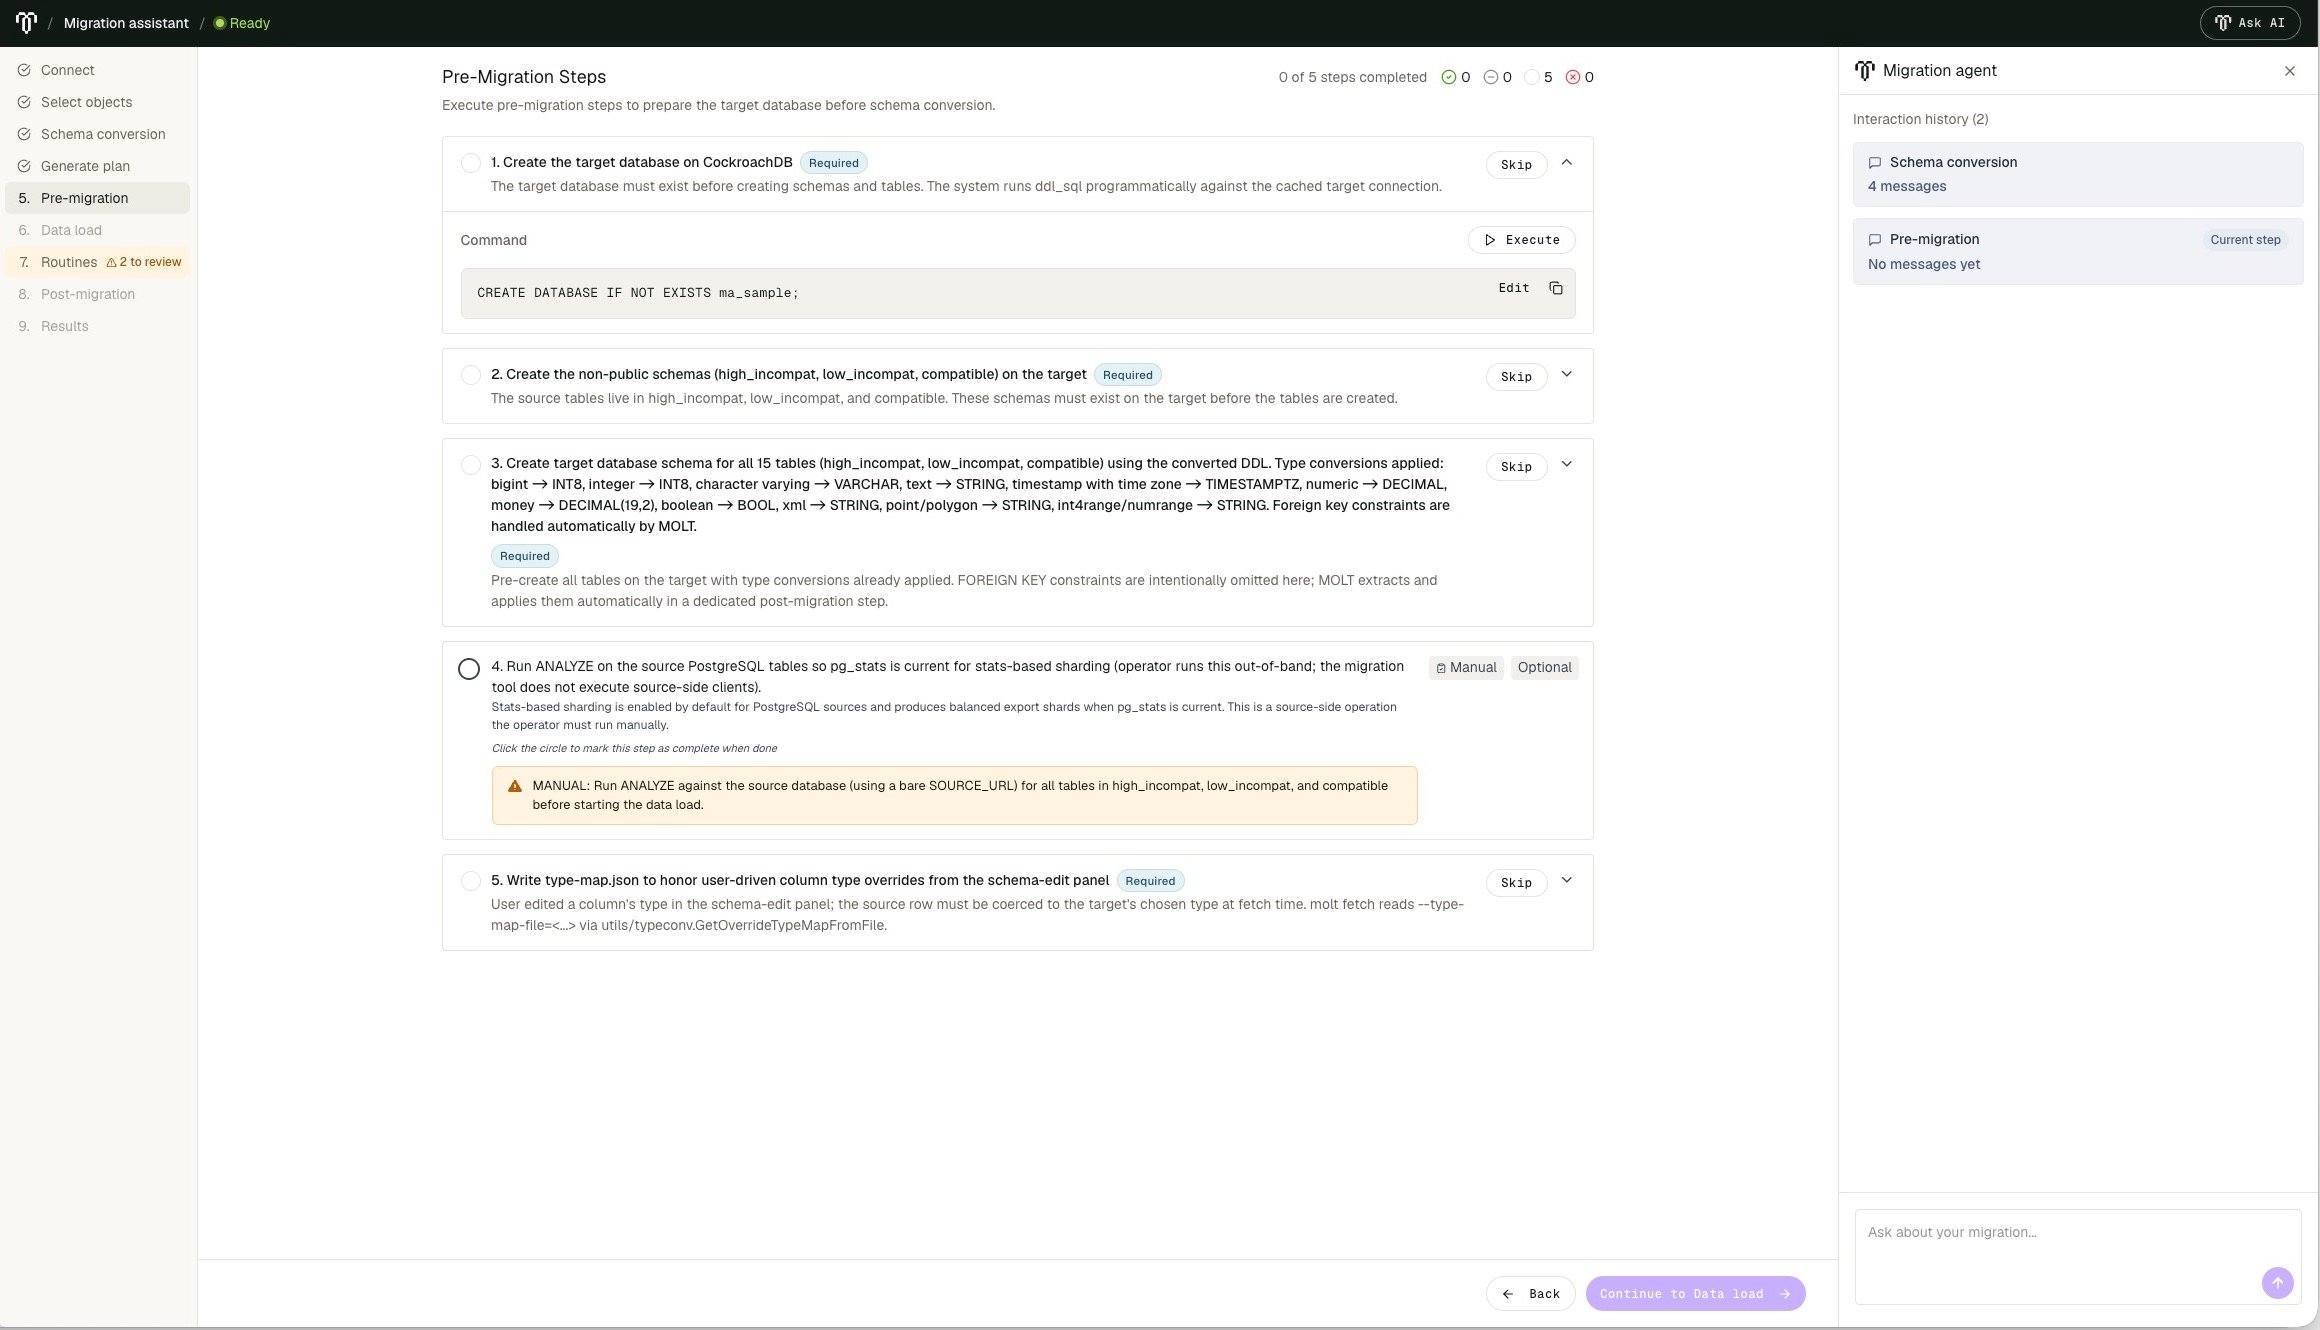The height and width of the screenshot is (1330, 2320).
Task: Click skipped steps counter icon
Action: click(x=1490, y=77)
